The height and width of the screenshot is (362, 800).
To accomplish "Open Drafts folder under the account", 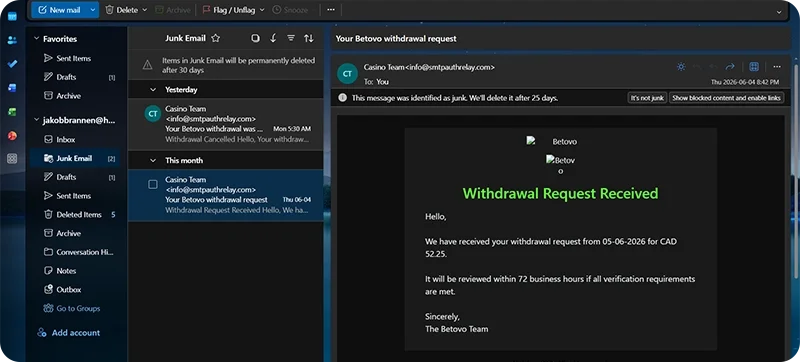I will tap(73, 177).
